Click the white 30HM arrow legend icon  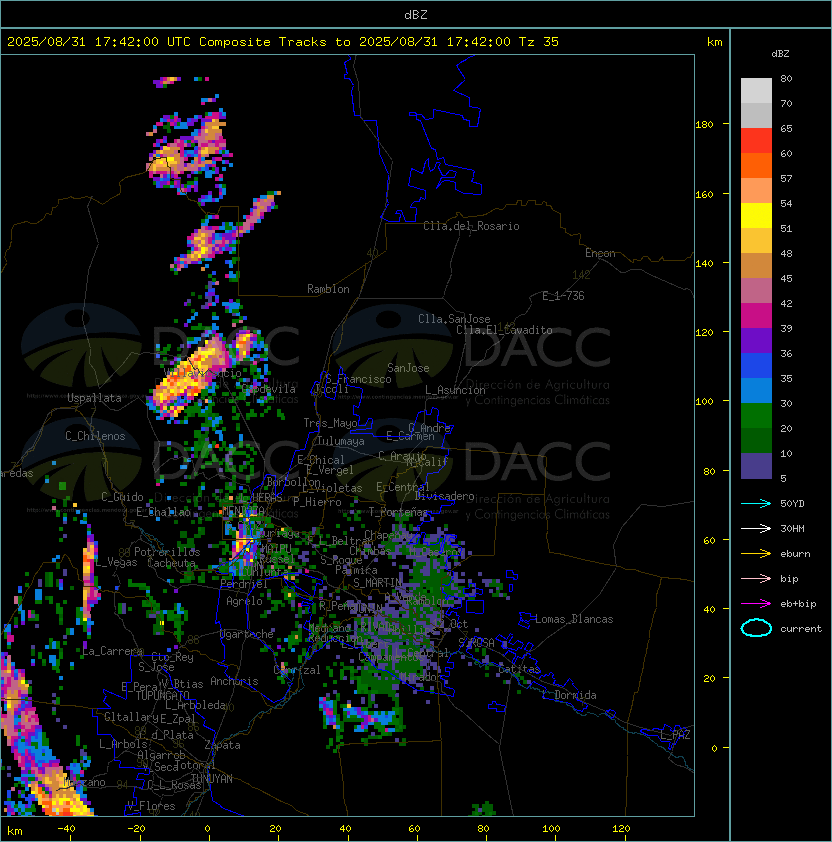756,529
